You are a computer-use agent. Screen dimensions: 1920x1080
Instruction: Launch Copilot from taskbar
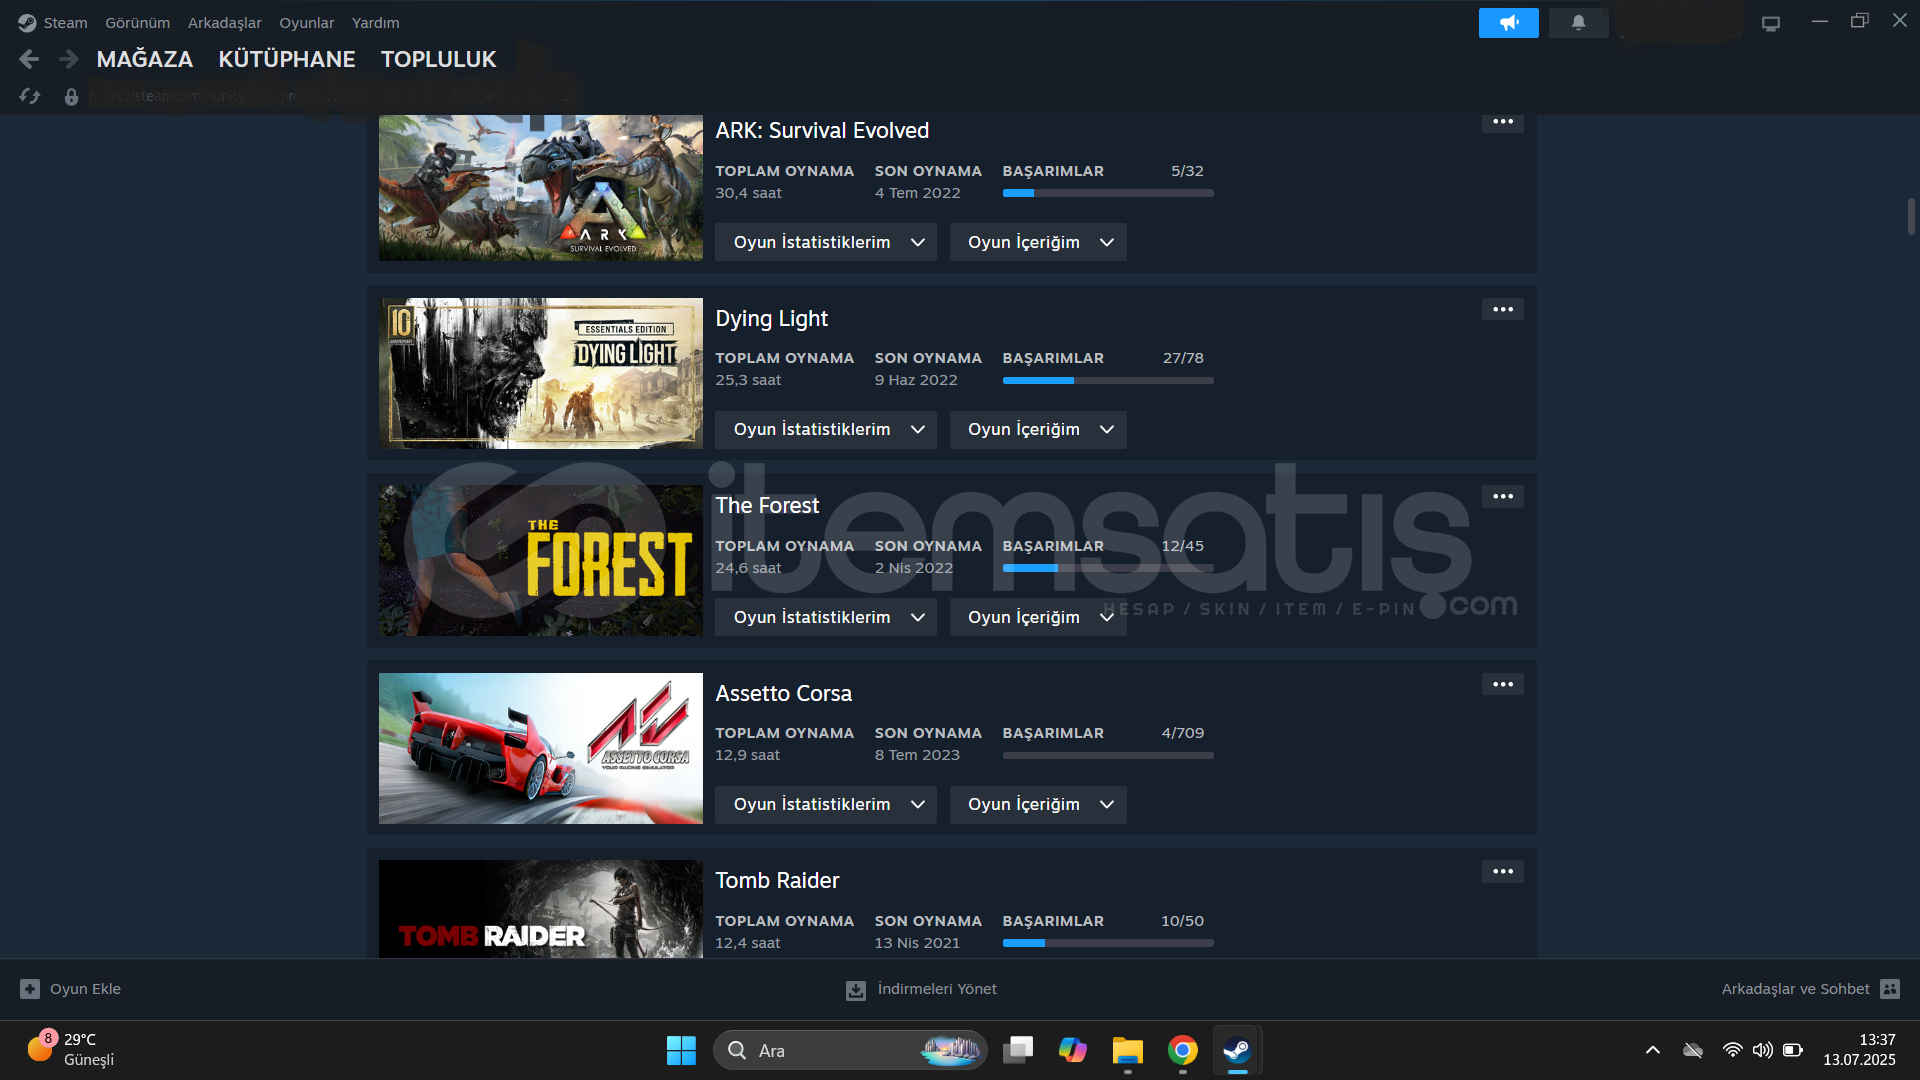[x=1073, y=1050]
